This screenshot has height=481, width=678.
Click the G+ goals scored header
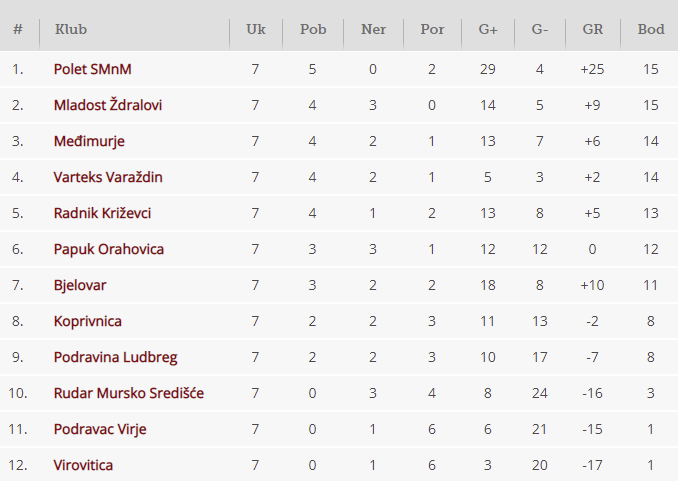[x=488, y=29]
